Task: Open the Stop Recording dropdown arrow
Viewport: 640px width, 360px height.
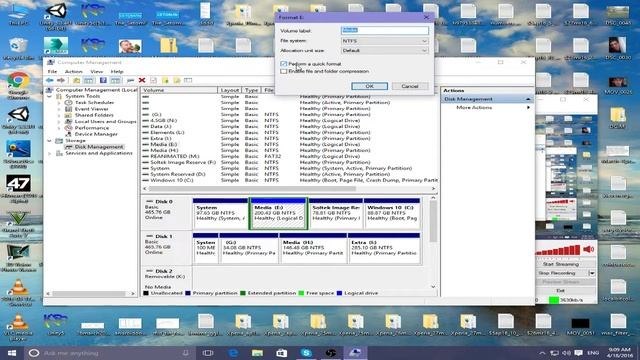Action: [x=592, y=273]
